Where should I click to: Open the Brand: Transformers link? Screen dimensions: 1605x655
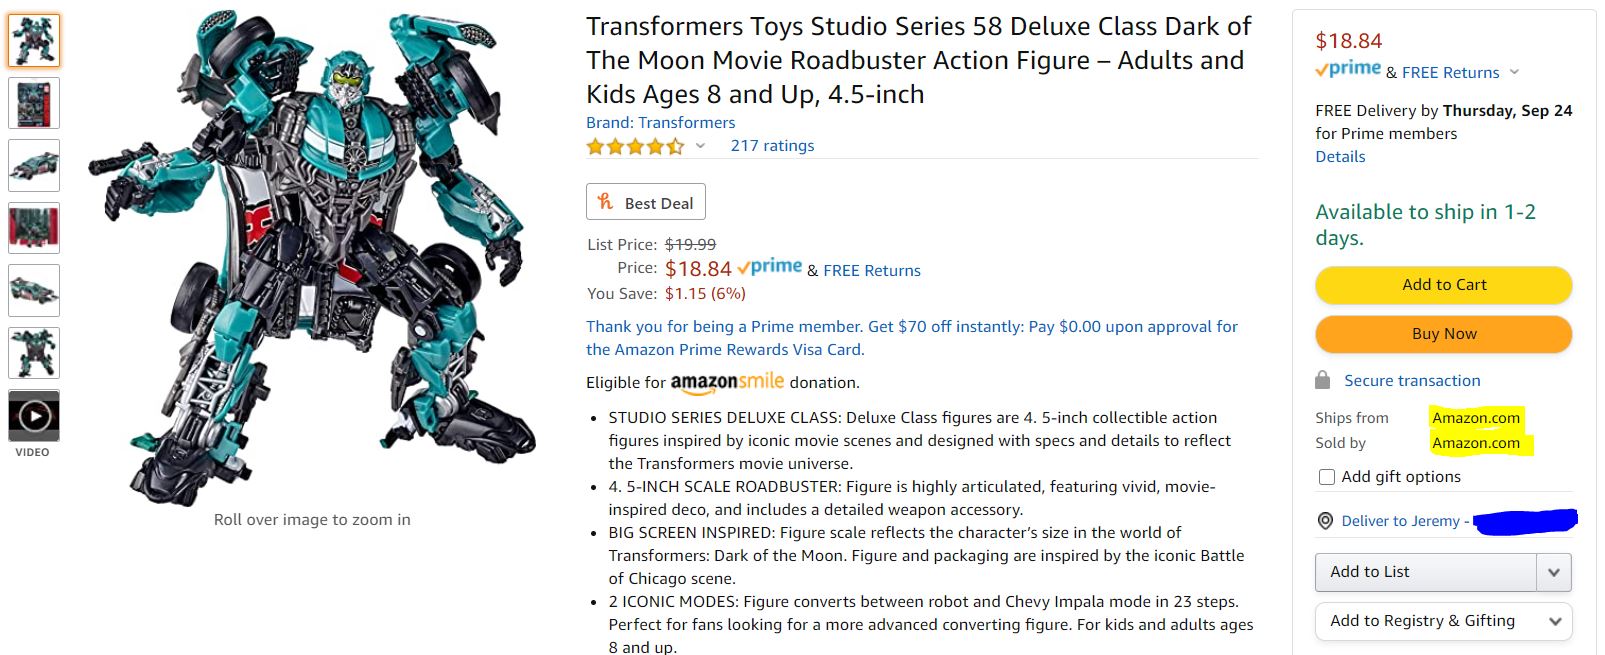[660, 123]
